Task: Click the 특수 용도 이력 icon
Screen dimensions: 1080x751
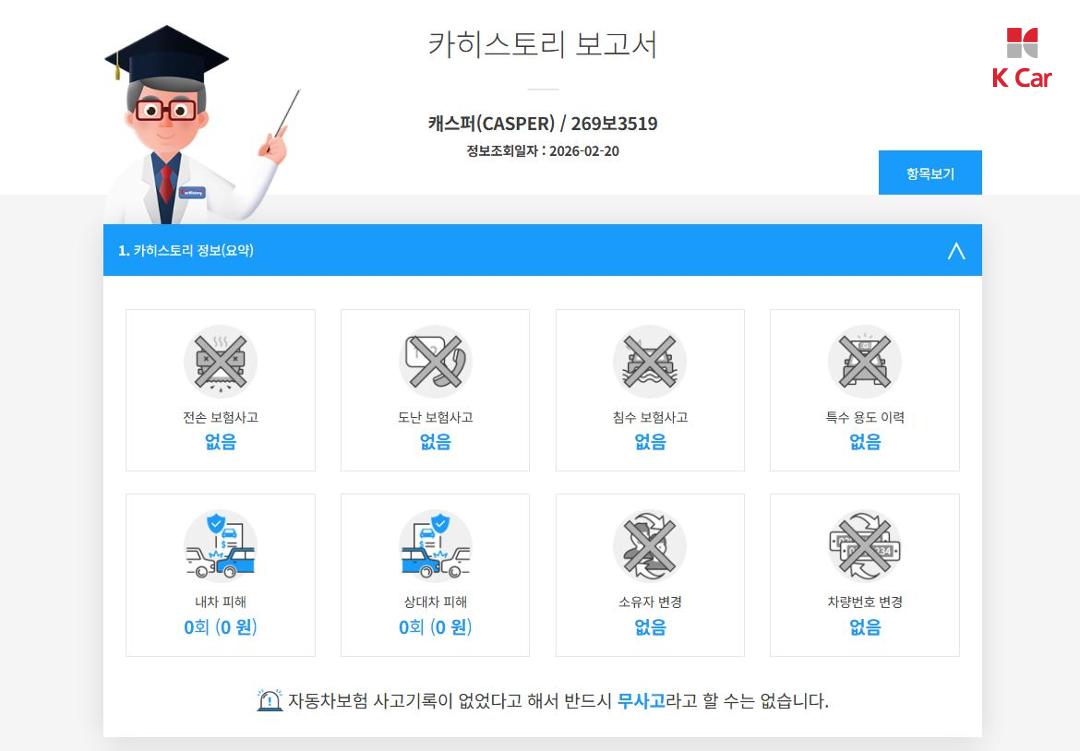Action: click(864, 361)
